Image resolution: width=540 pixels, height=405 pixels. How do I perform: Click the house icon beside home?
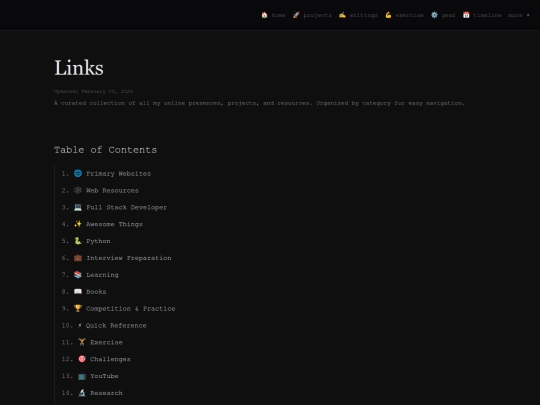pos(264,15)
